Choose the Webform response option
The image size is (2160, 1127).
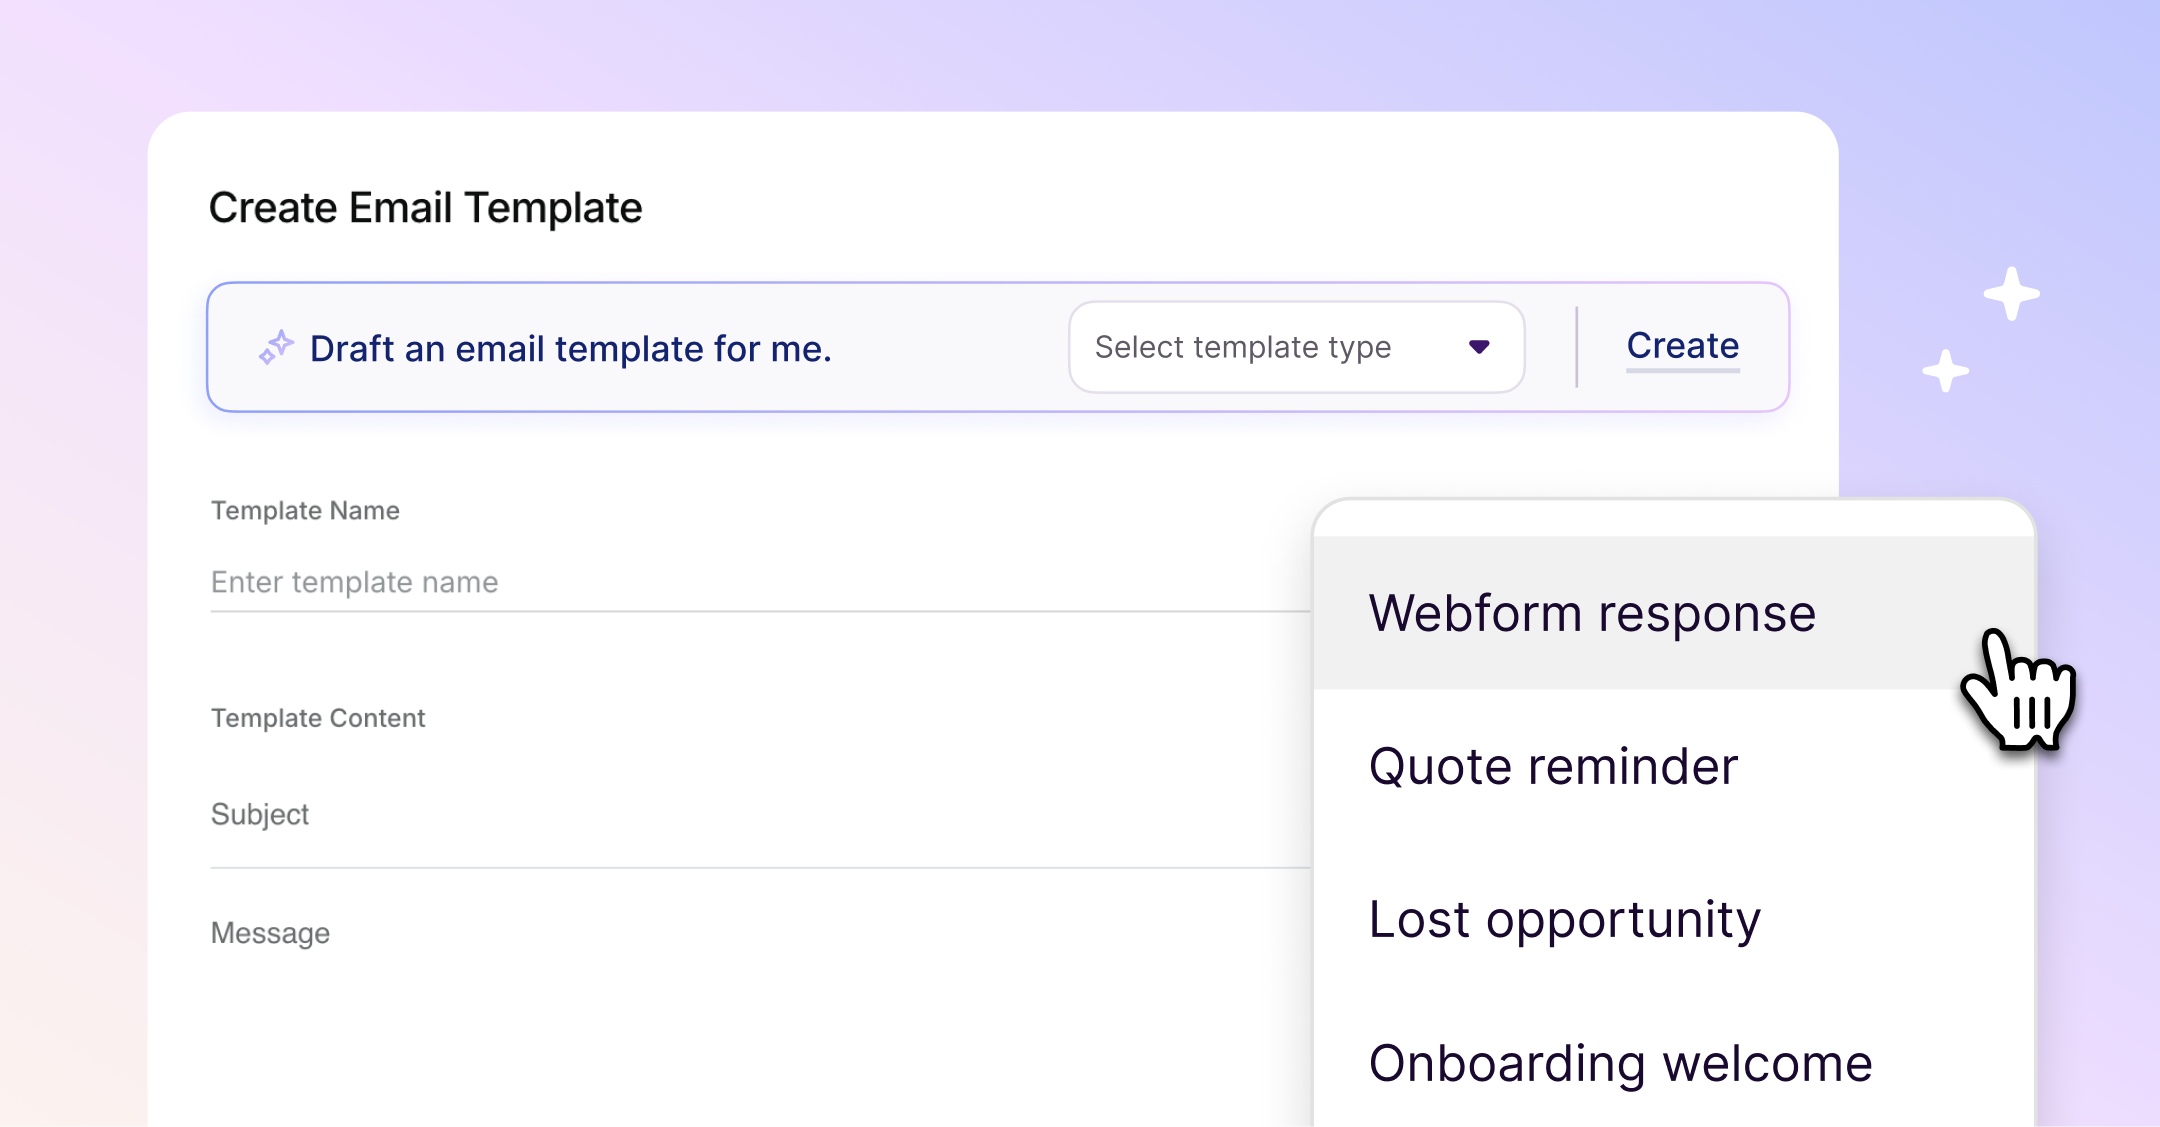(1591, 613)
